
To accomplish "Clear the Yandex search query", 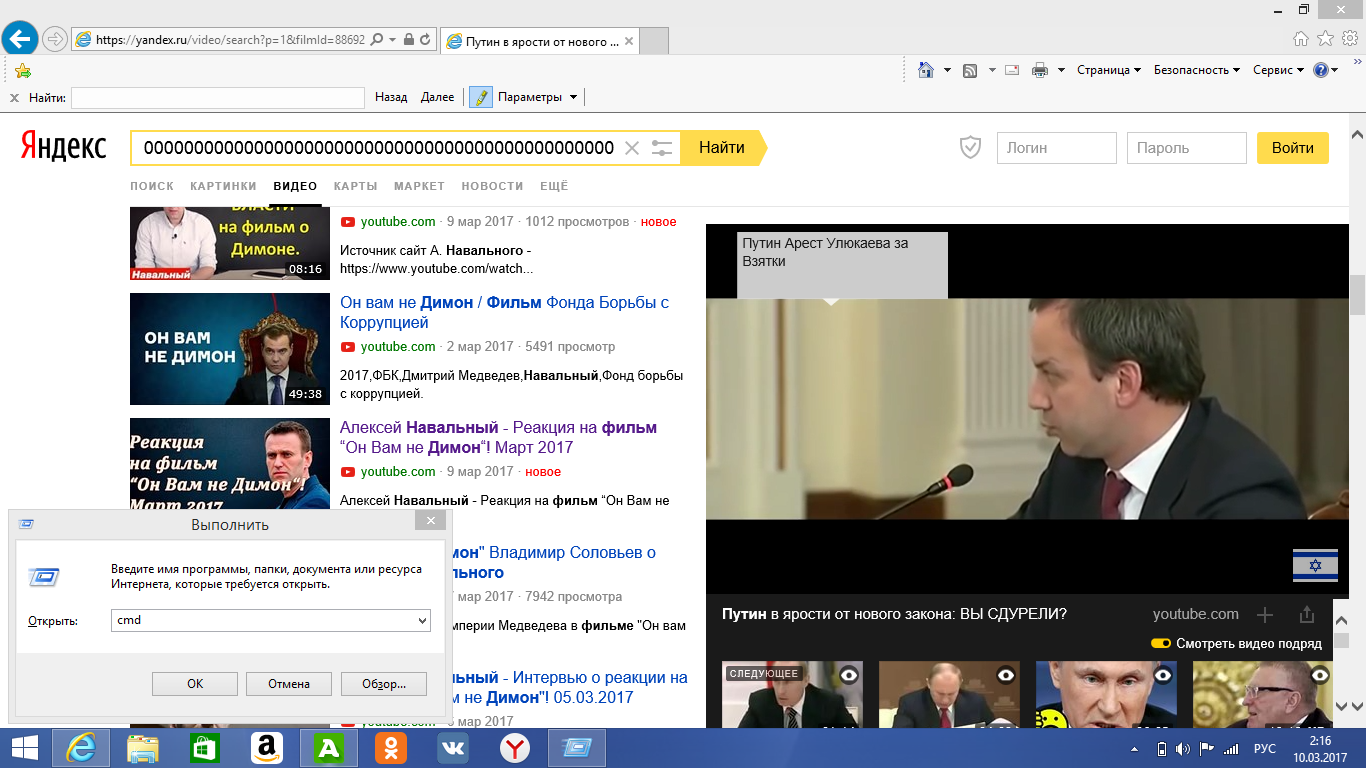I will [x=632, y=148].
